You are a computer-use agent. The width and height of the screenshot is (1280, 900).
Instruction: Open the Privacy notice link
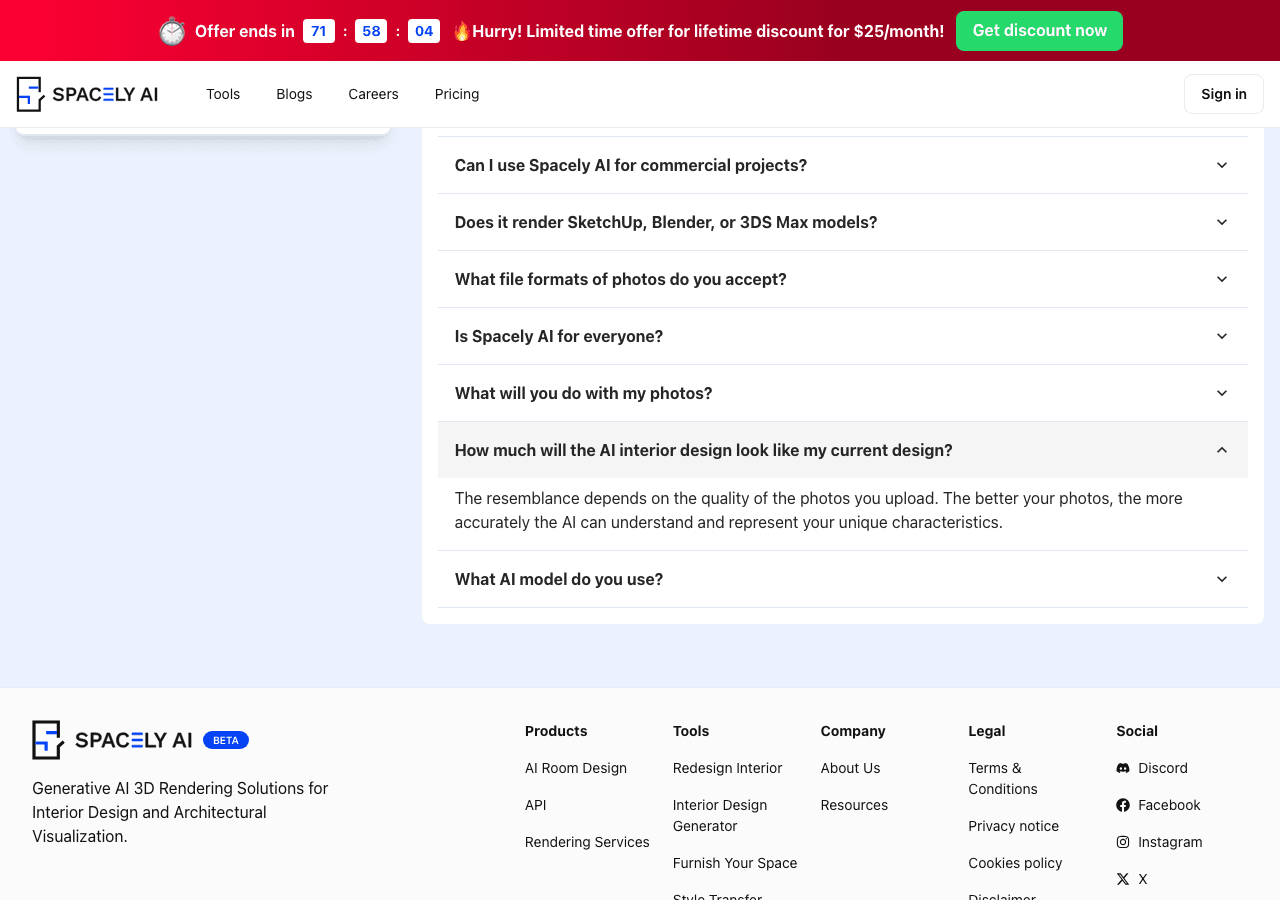point(1013,826)
